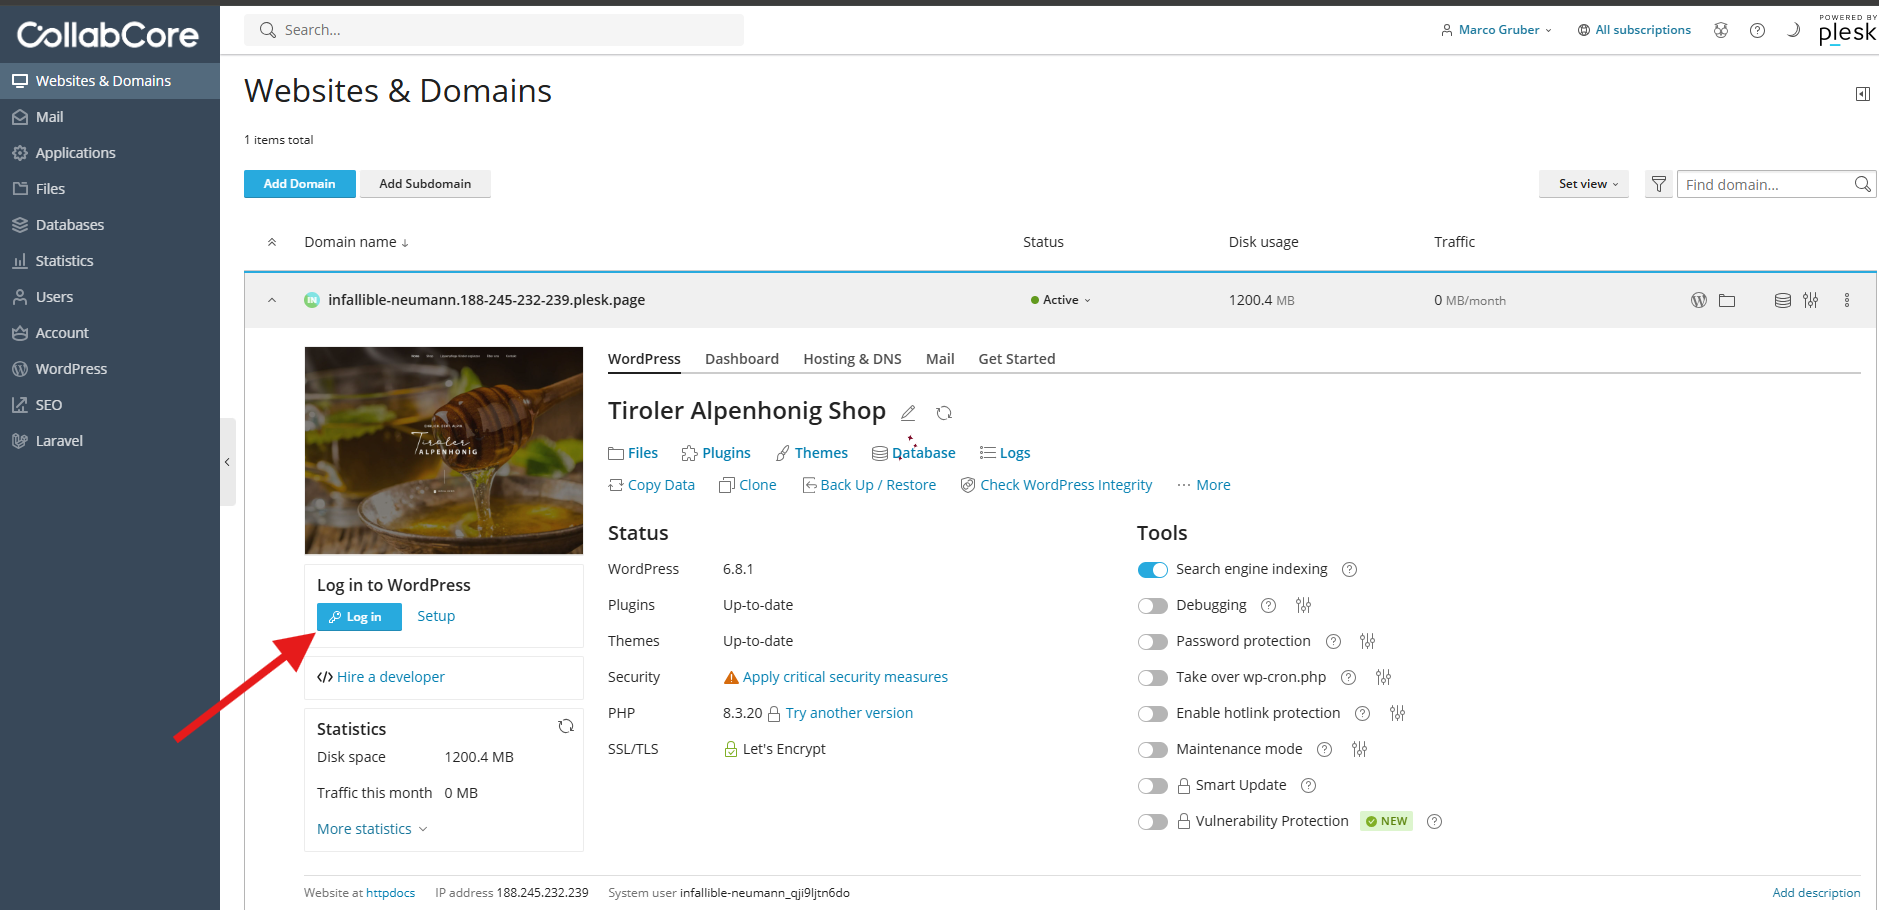Click Try another version for PHP
Viewport: 1879px width, 910px height.
click(849, 713)
